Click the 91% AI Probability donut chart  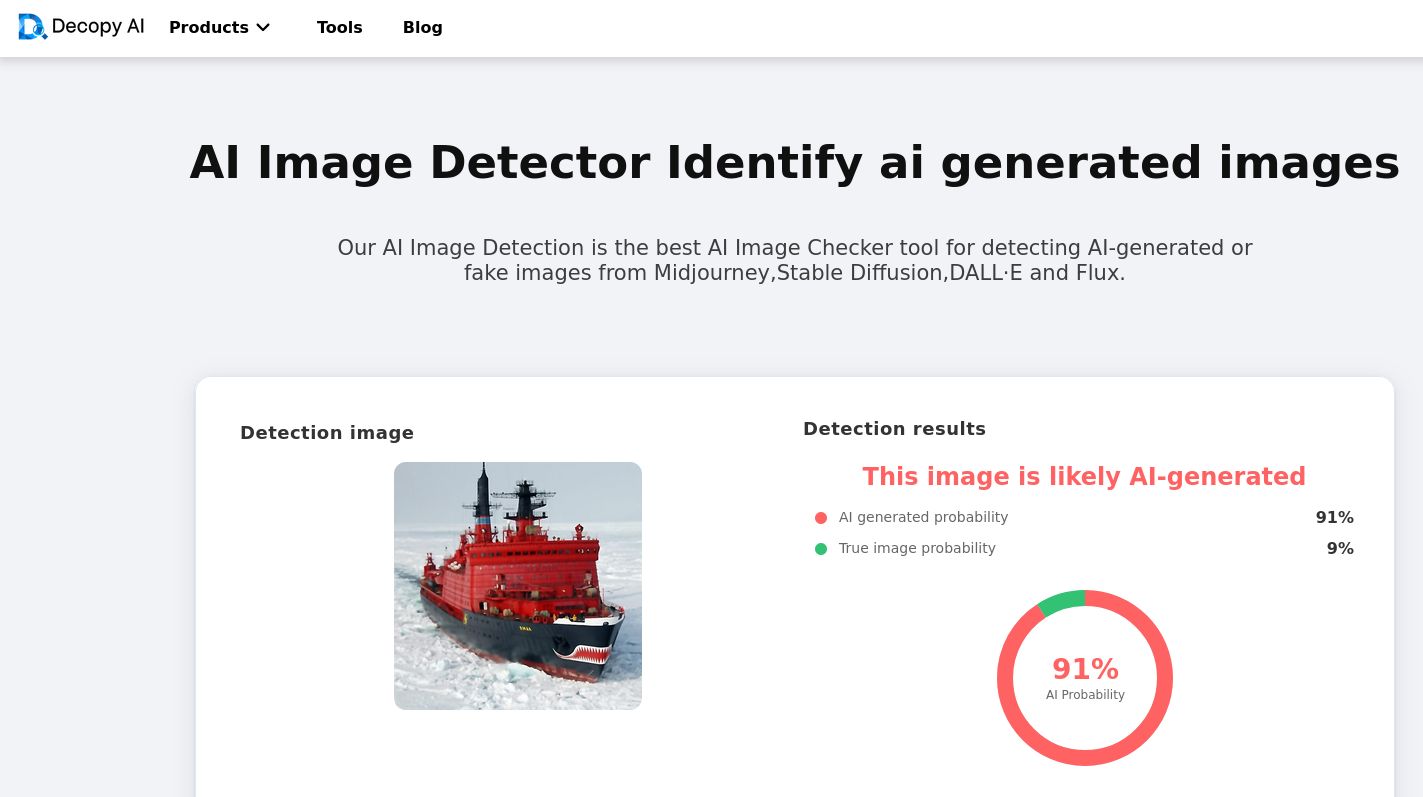click(x=1085, y=679)
